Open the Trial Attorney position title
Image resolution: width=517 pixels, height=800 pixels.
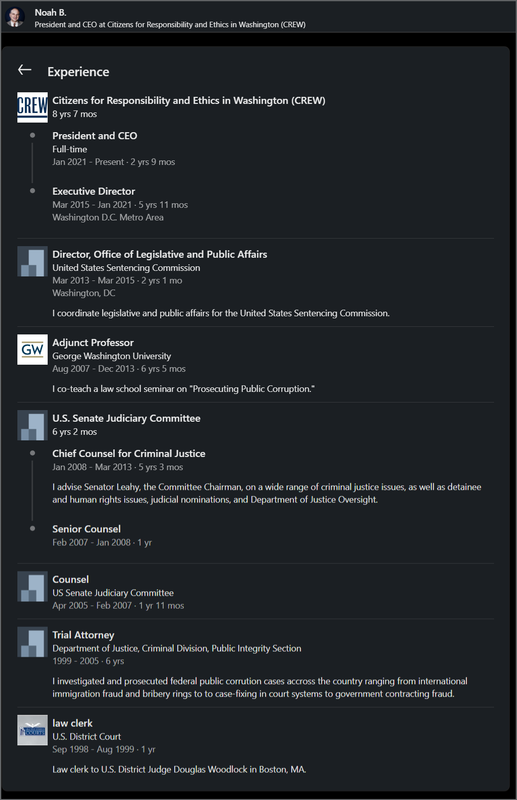(x=83, y=635)
